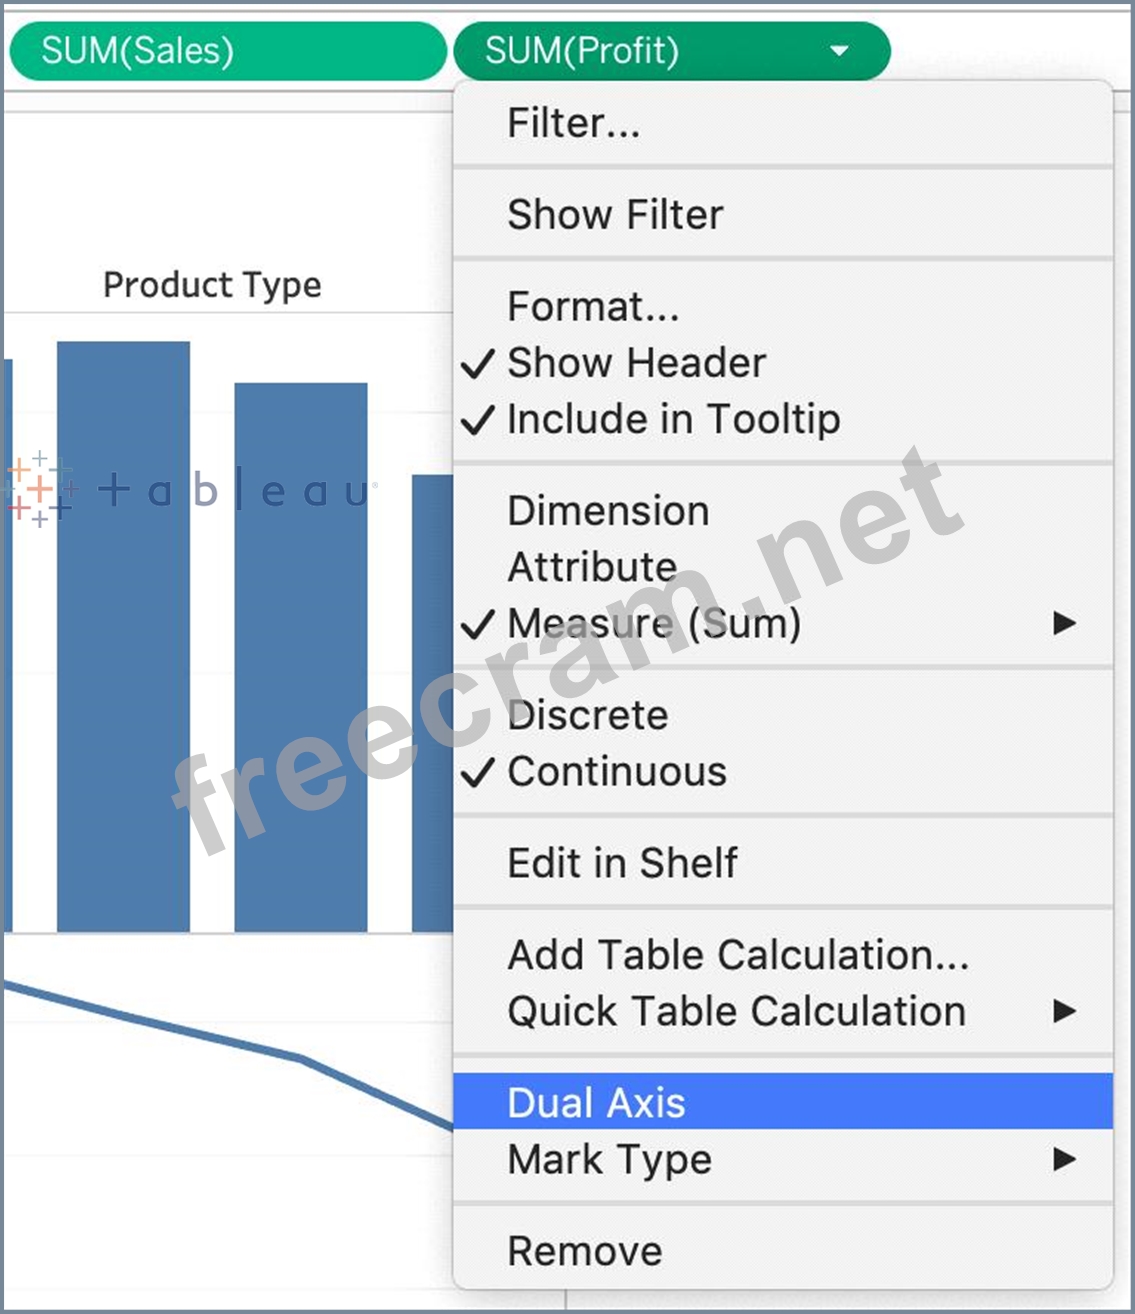Viewport: 1135px width, 1314px height.
Task: Convert field to Dimension
Action: [608, 511]
